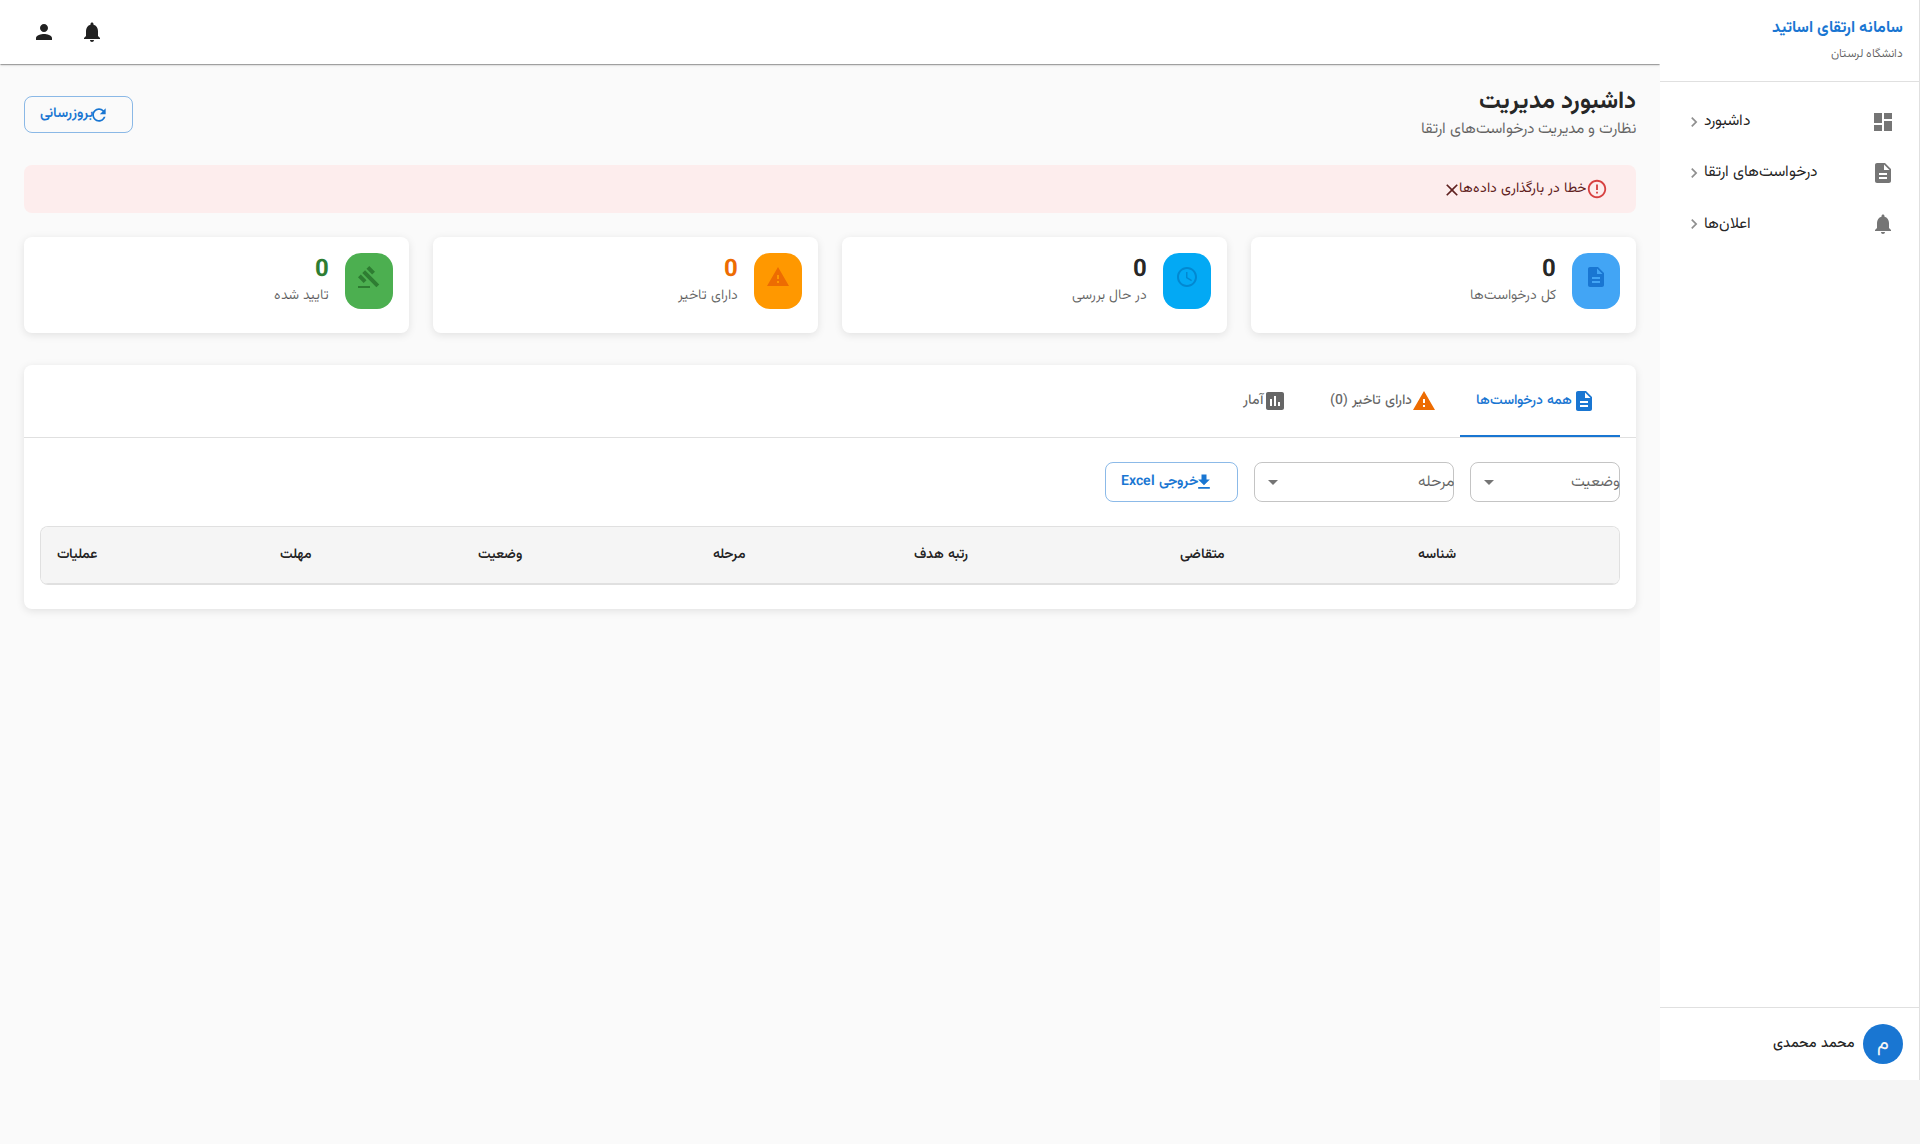Screen dimensions: 1920x1144
Task: Click the دارای تاخیر card label
Action: 708,295
